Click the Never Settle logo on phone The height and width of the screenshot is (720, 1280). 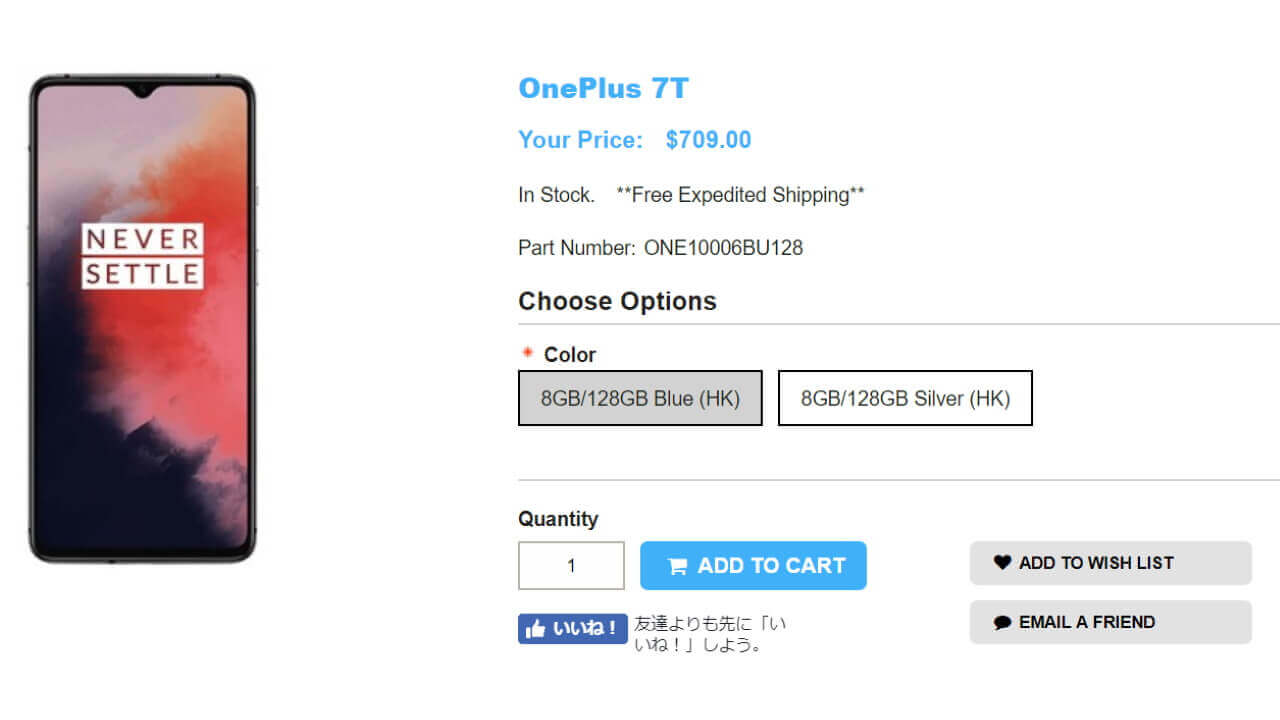tap(143, 256)
